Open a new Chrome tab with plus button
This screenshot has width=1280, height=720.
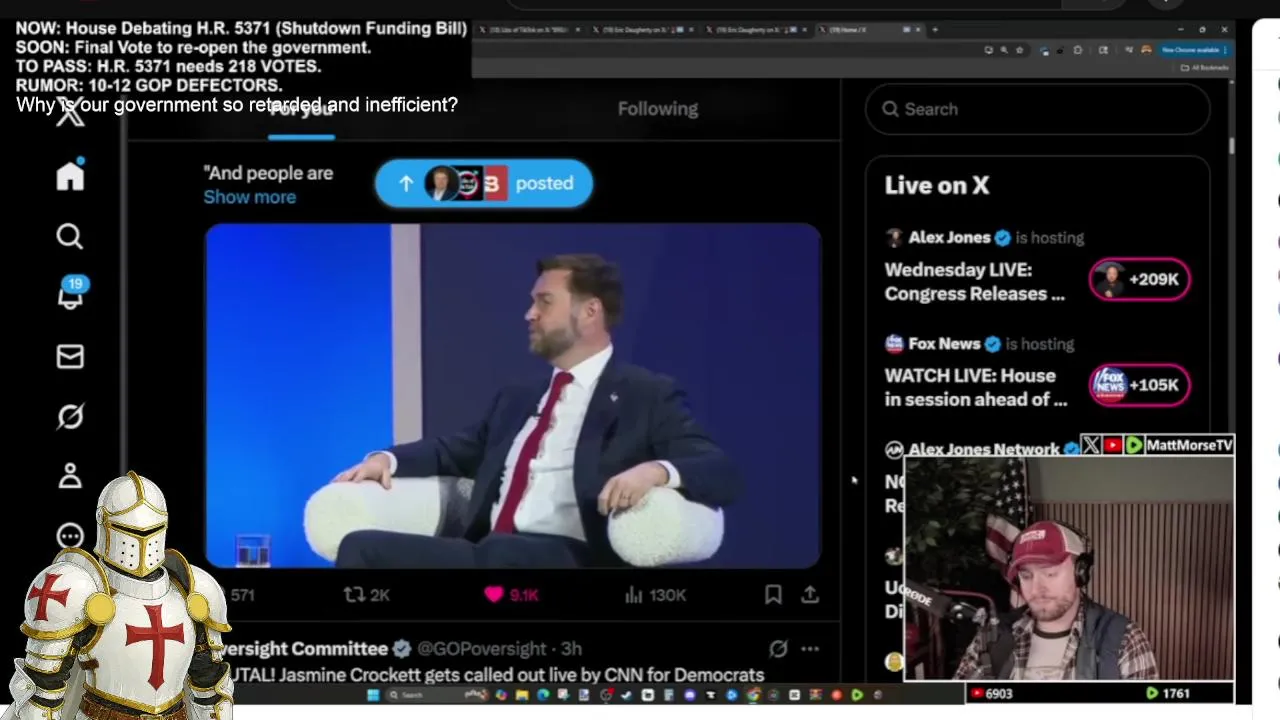934,30
